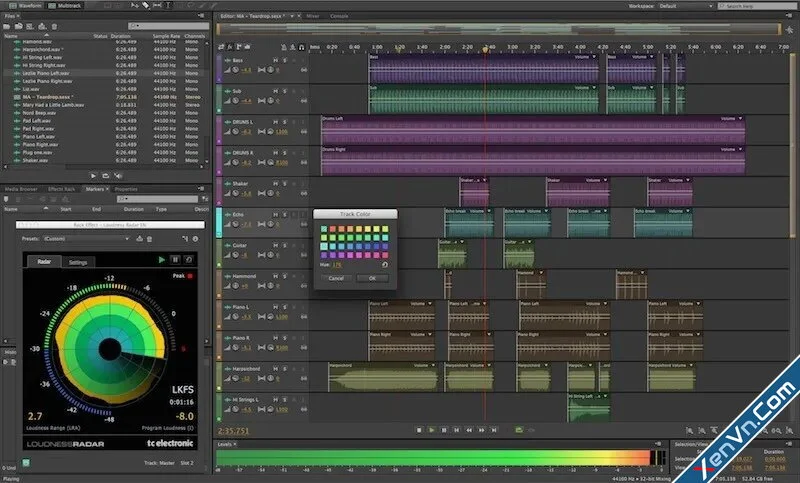This screenshot has height=483, width=800.
Task: Mute the Shaker track
Action: 276,184
